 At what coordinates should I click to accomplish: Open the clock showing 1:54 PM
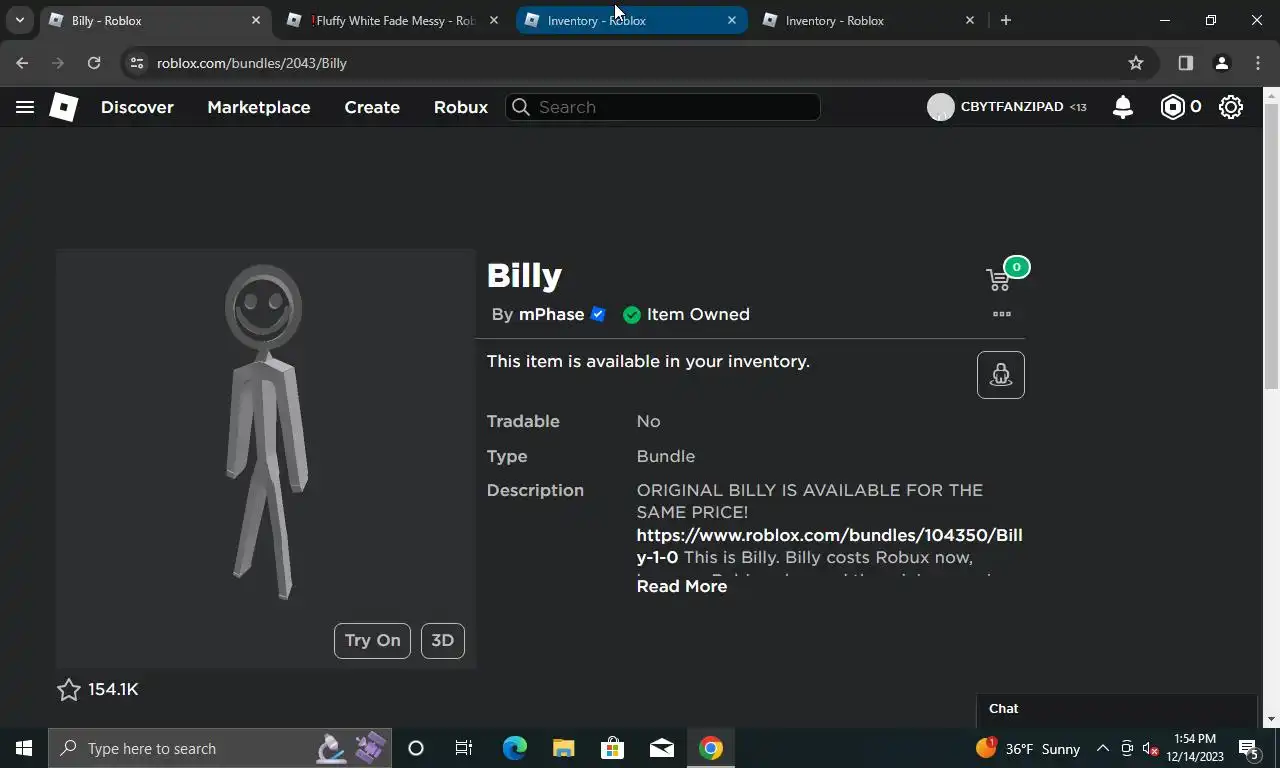(x=1195, y=748)
